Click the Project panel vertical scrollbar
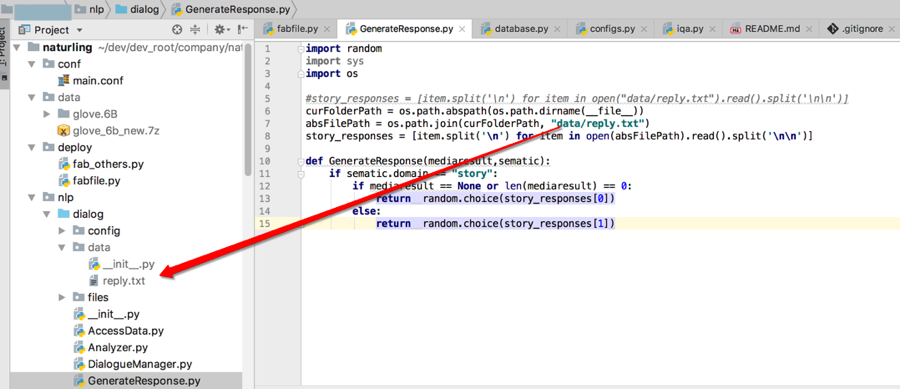 [248, 109]
